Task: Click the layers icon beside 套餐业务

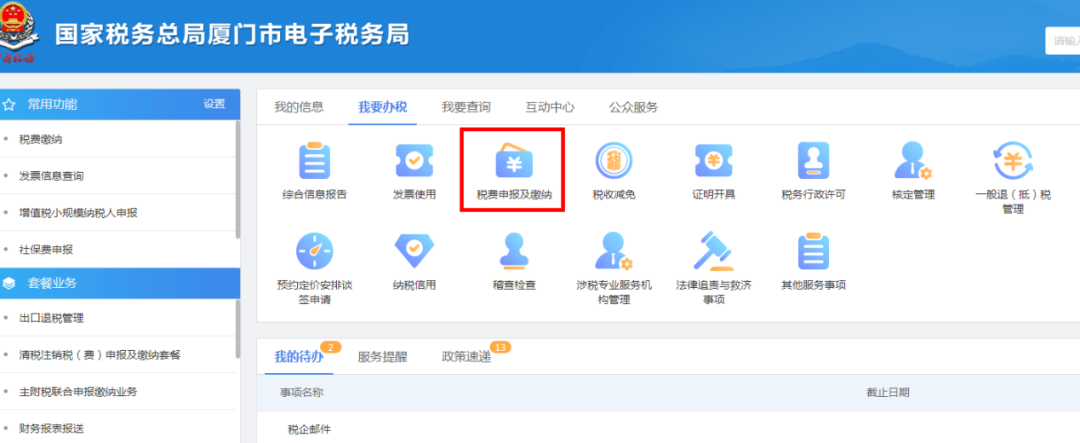Action: click(x=9, y=283)
